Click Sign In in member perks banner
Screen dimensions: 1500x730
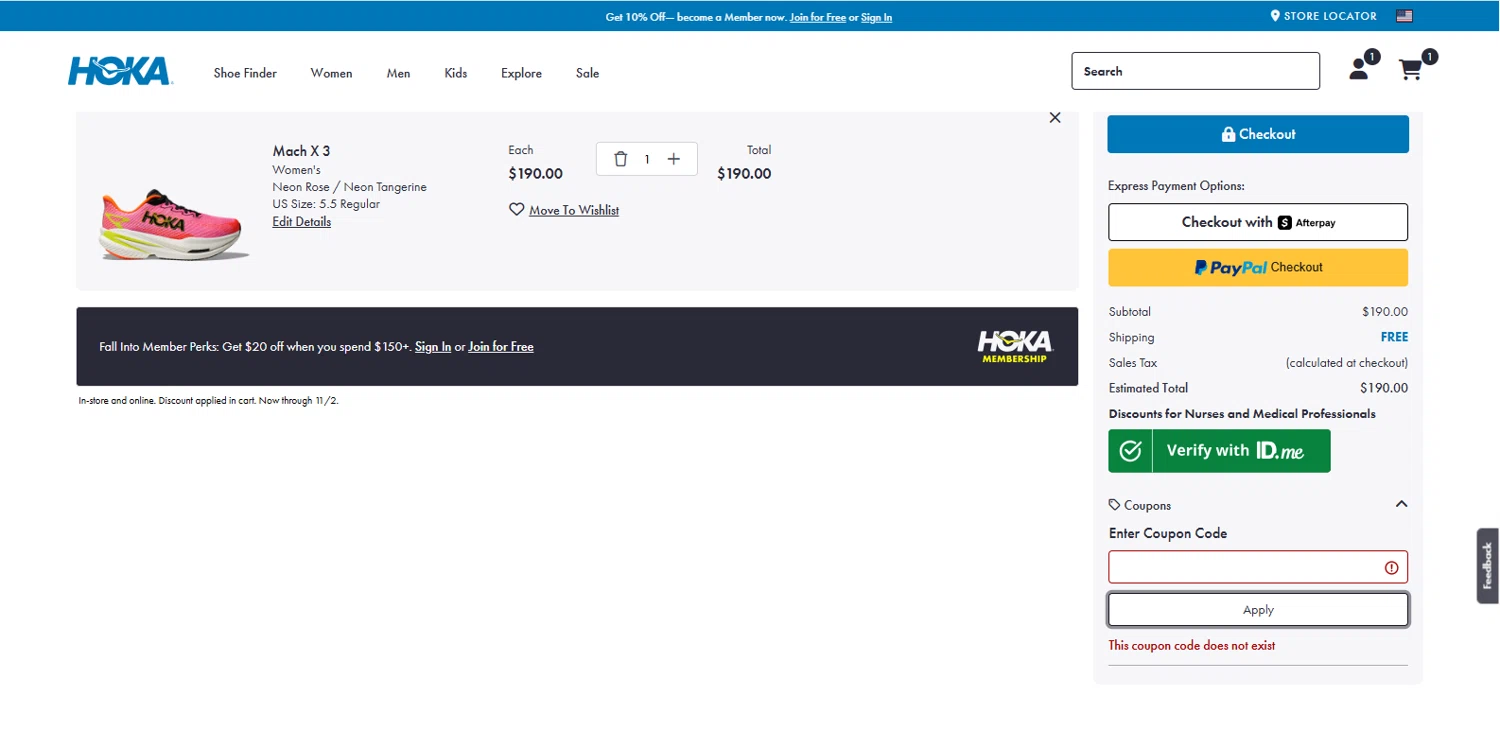[433, 347]
